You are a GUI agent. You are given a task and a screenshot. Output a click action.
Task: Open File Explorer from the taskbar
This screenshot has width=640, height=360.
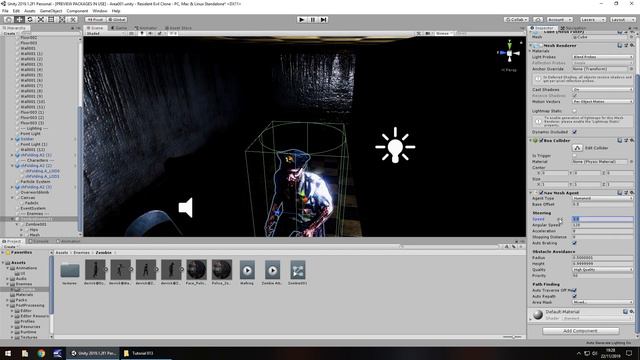25,353
